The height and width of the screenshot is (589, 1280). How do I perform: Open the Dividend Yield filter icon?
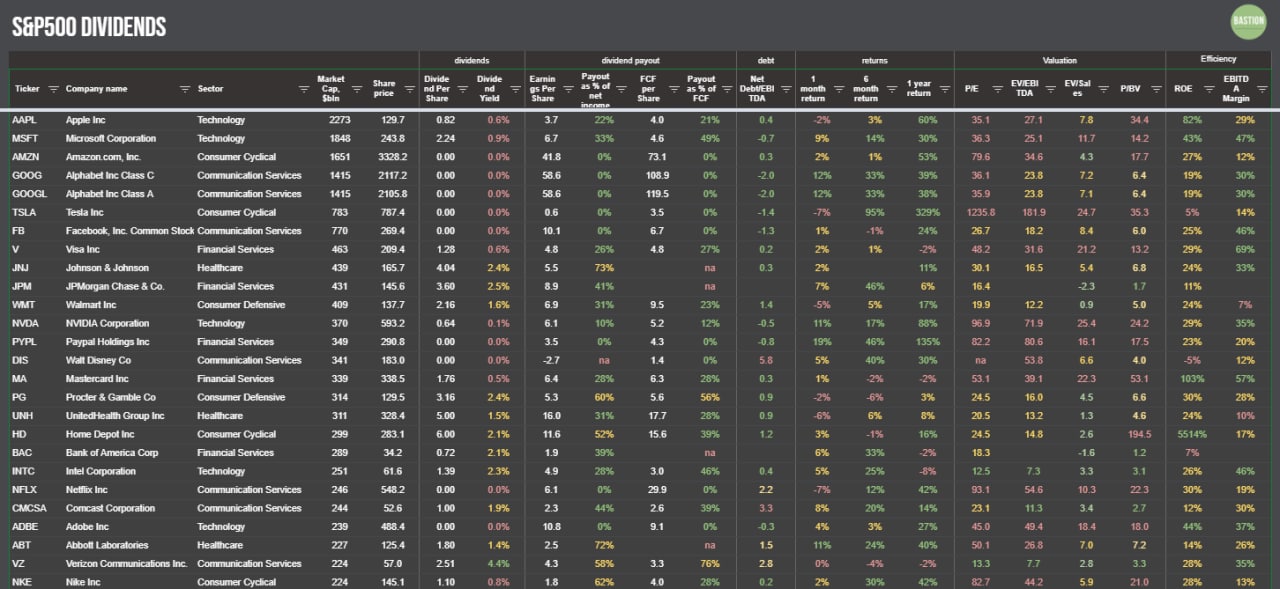pyautogui.click(x=514, y=89)
